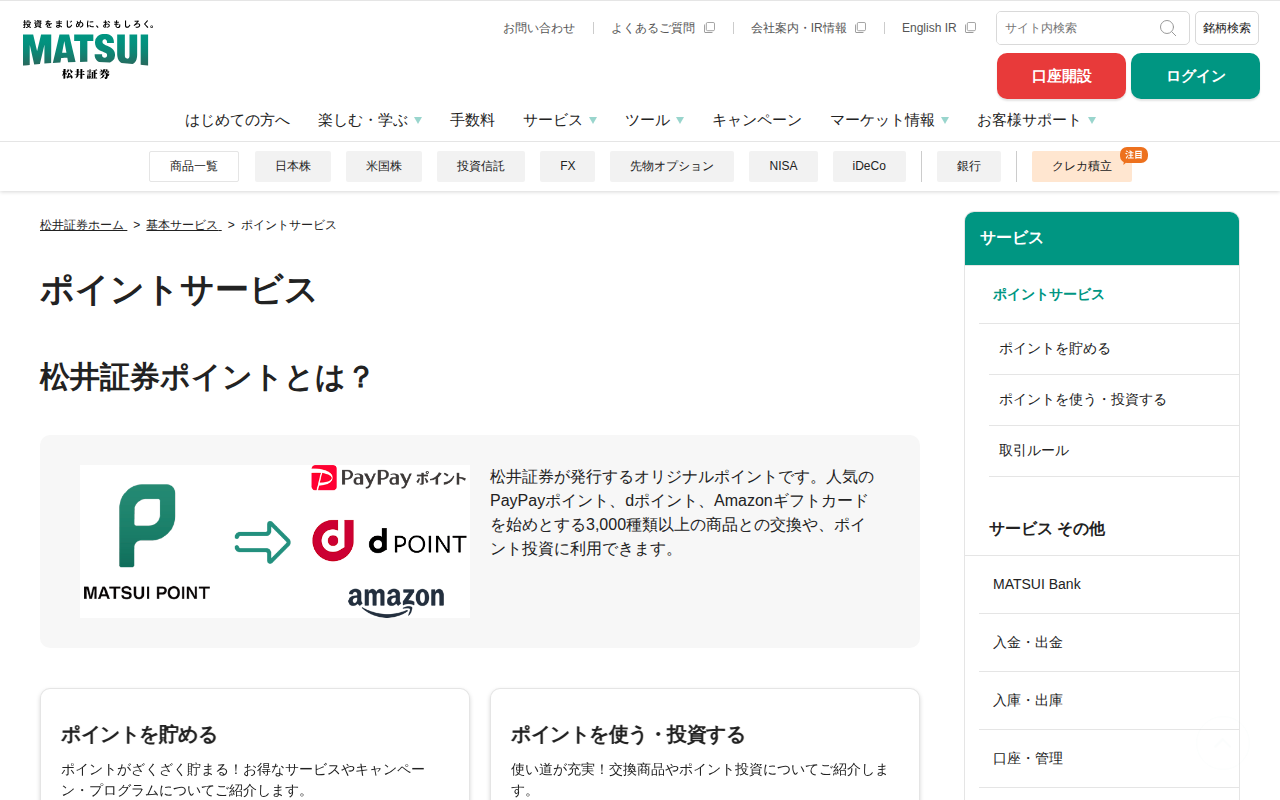Click the サービス sidebar header
This screenshot has width=1280, height=800.
point(1102,238)
